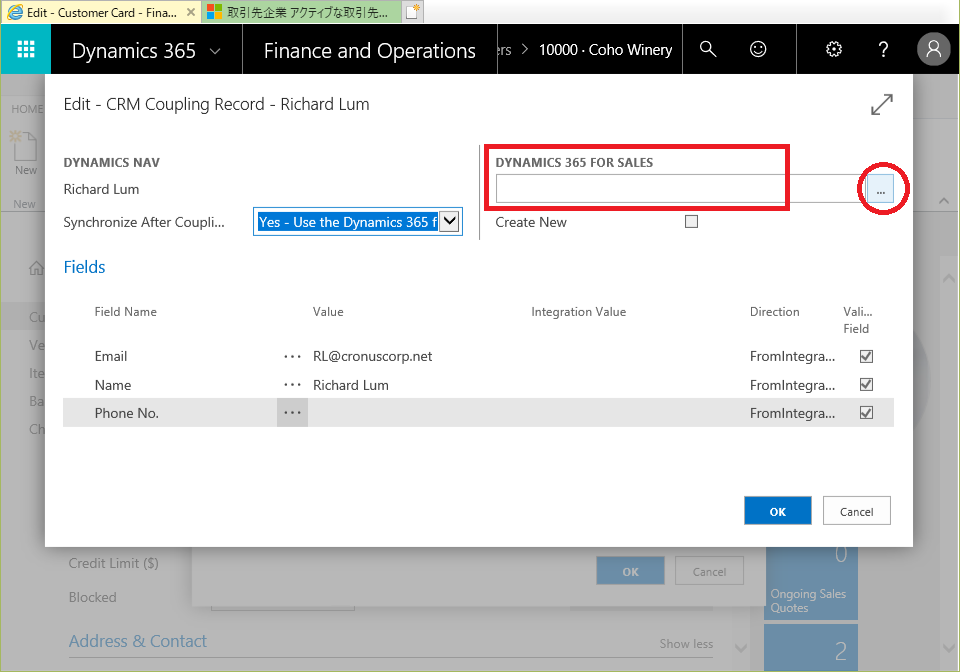Toggle Phone No. validate field checkbox
960x672 pixels.
(x=866, y=413)
